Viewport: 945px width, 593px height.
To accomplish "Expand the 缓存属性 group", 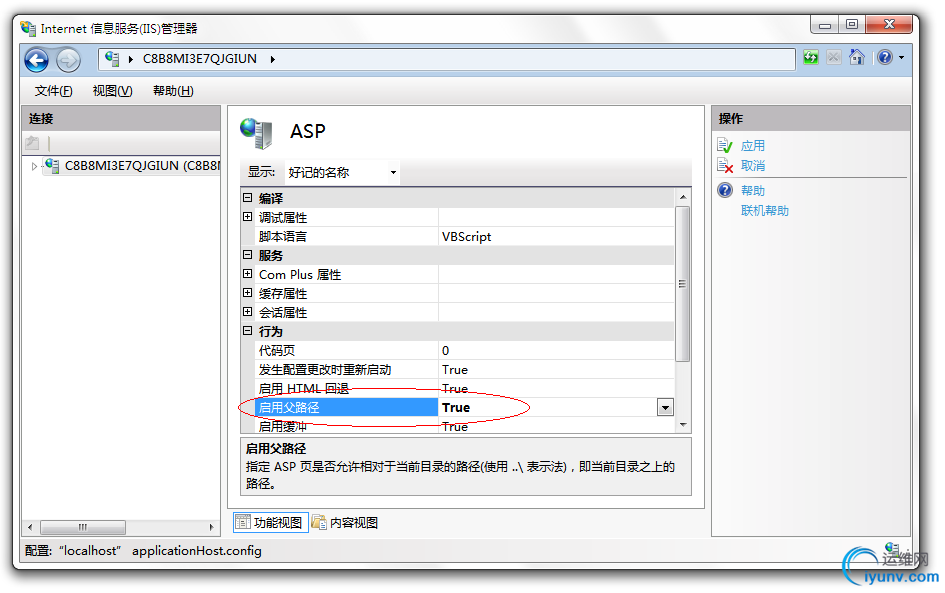I will pos(248,293).
